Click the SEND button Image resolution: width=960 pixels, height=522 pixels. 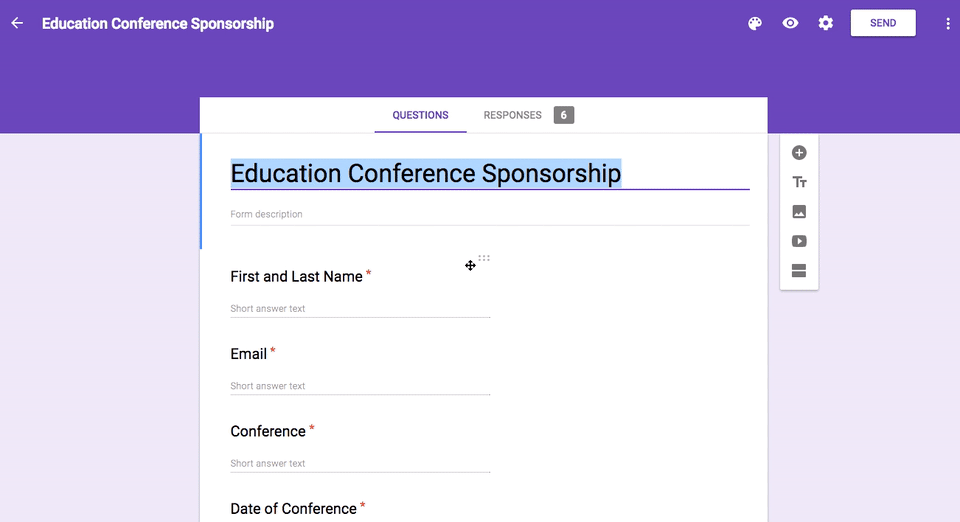point(883,23)
